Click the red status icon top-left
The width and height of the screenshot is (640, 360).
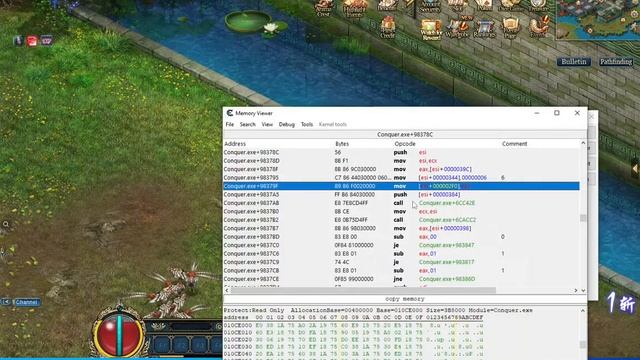pos(32,40)
